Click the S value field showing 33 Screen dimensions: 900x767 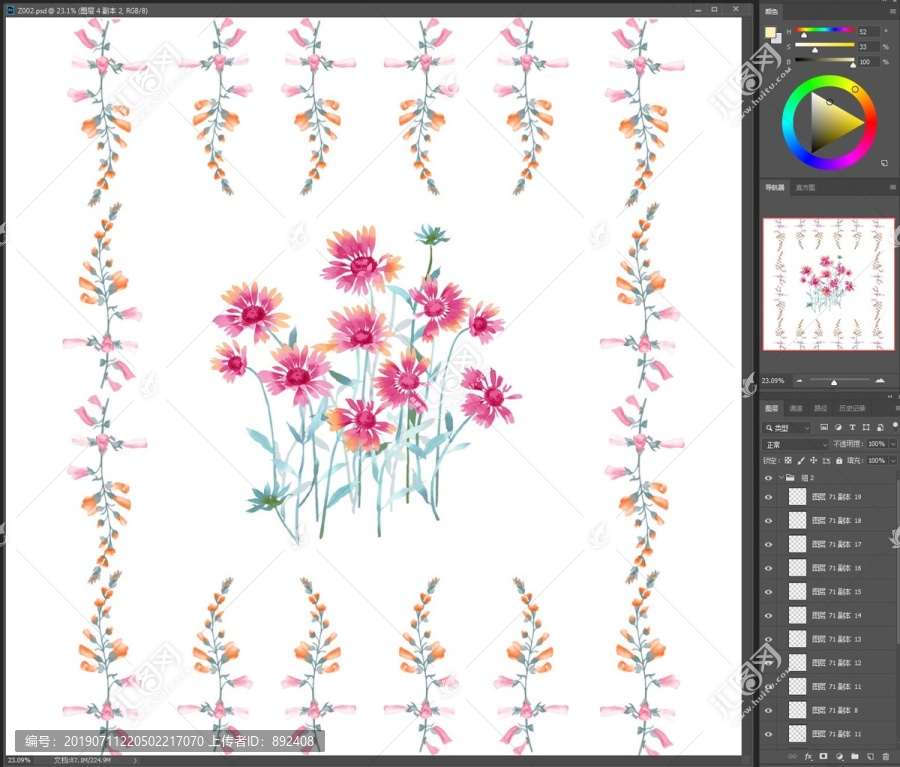coord(868,47)
